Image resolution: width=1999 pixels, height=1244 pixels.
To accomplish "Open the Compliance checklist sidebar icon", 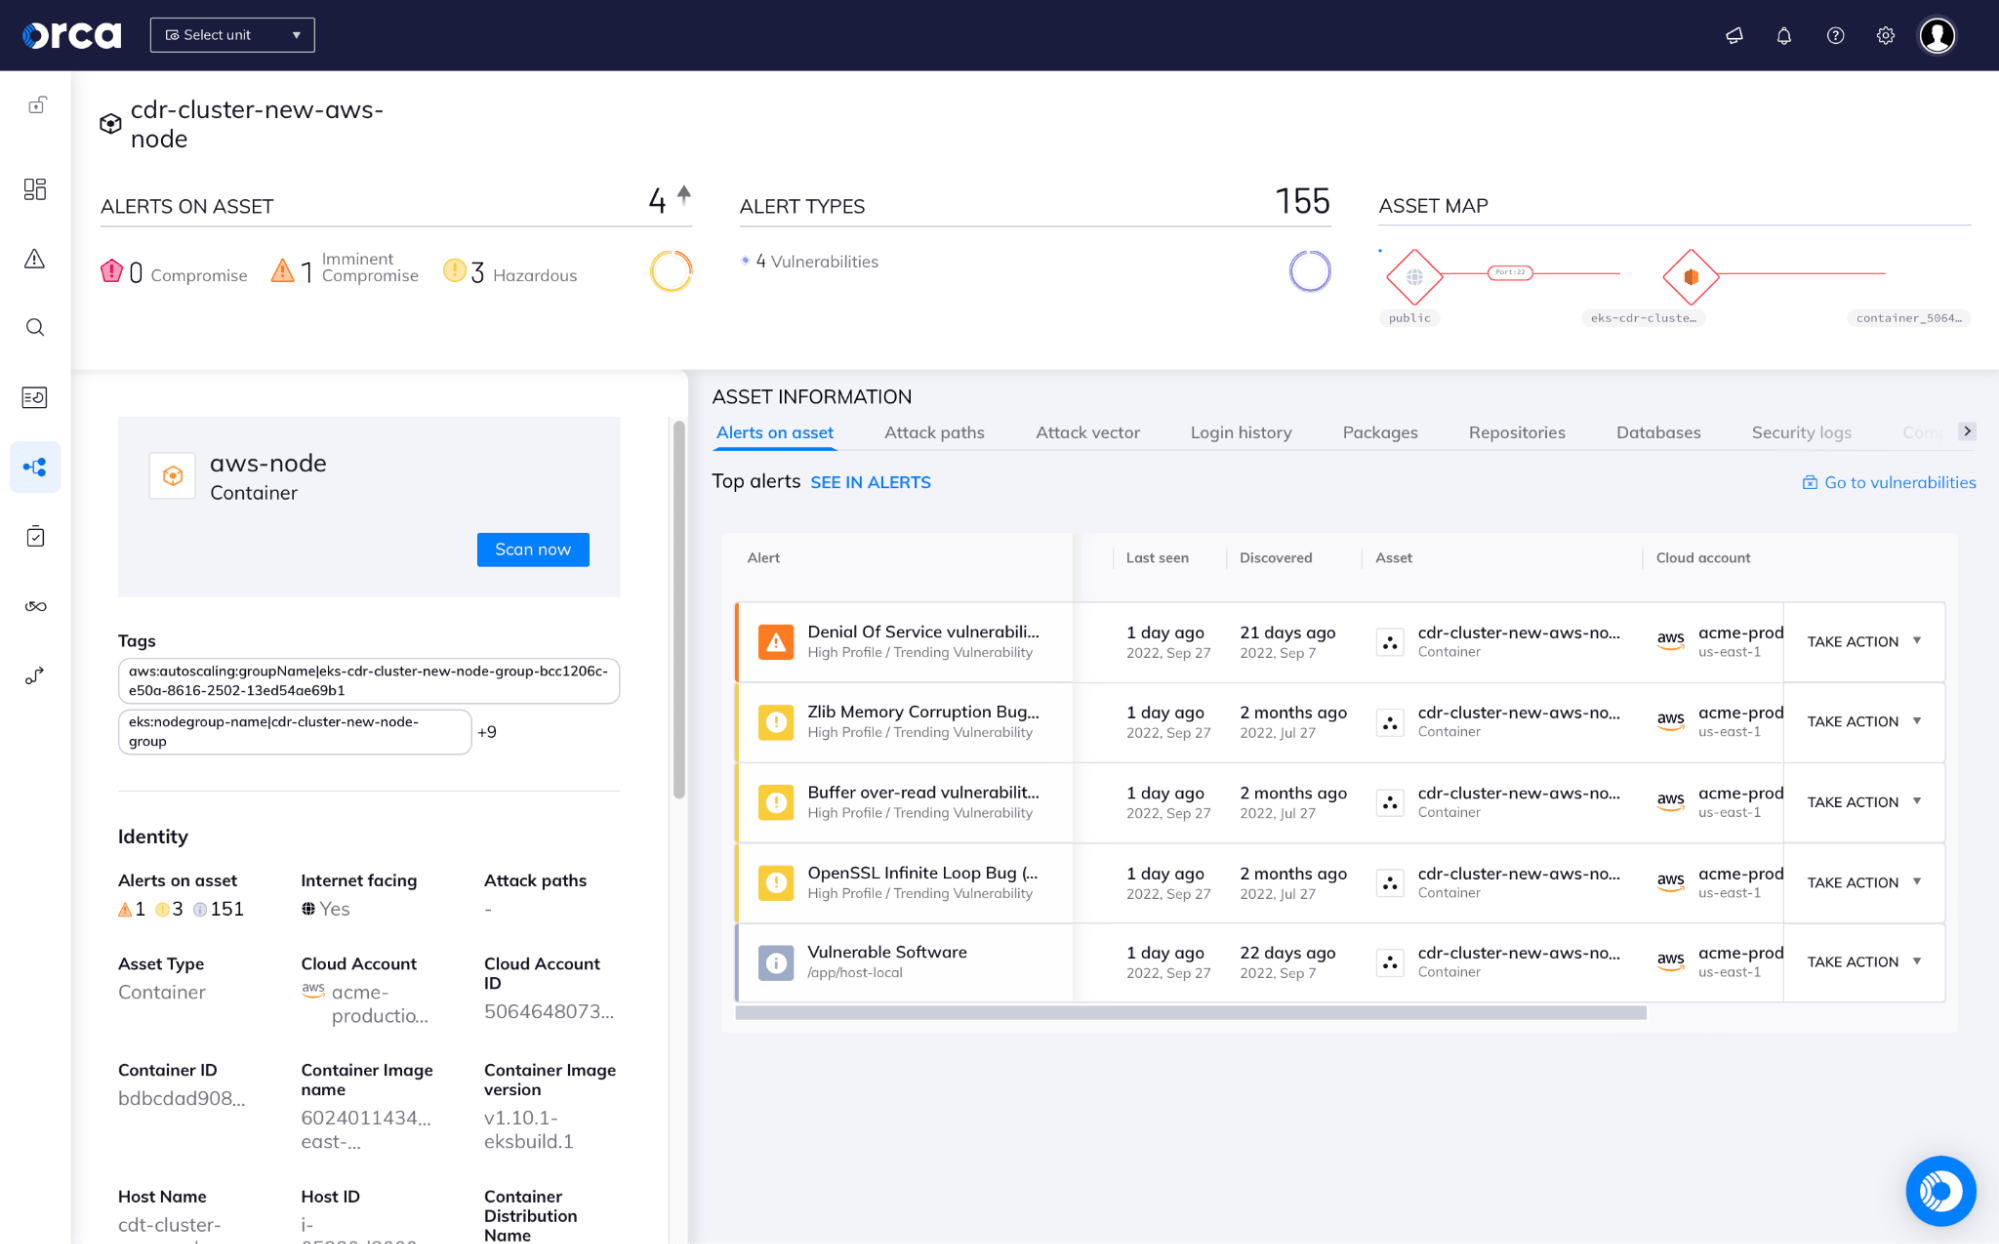I will (x=35, y=536).
